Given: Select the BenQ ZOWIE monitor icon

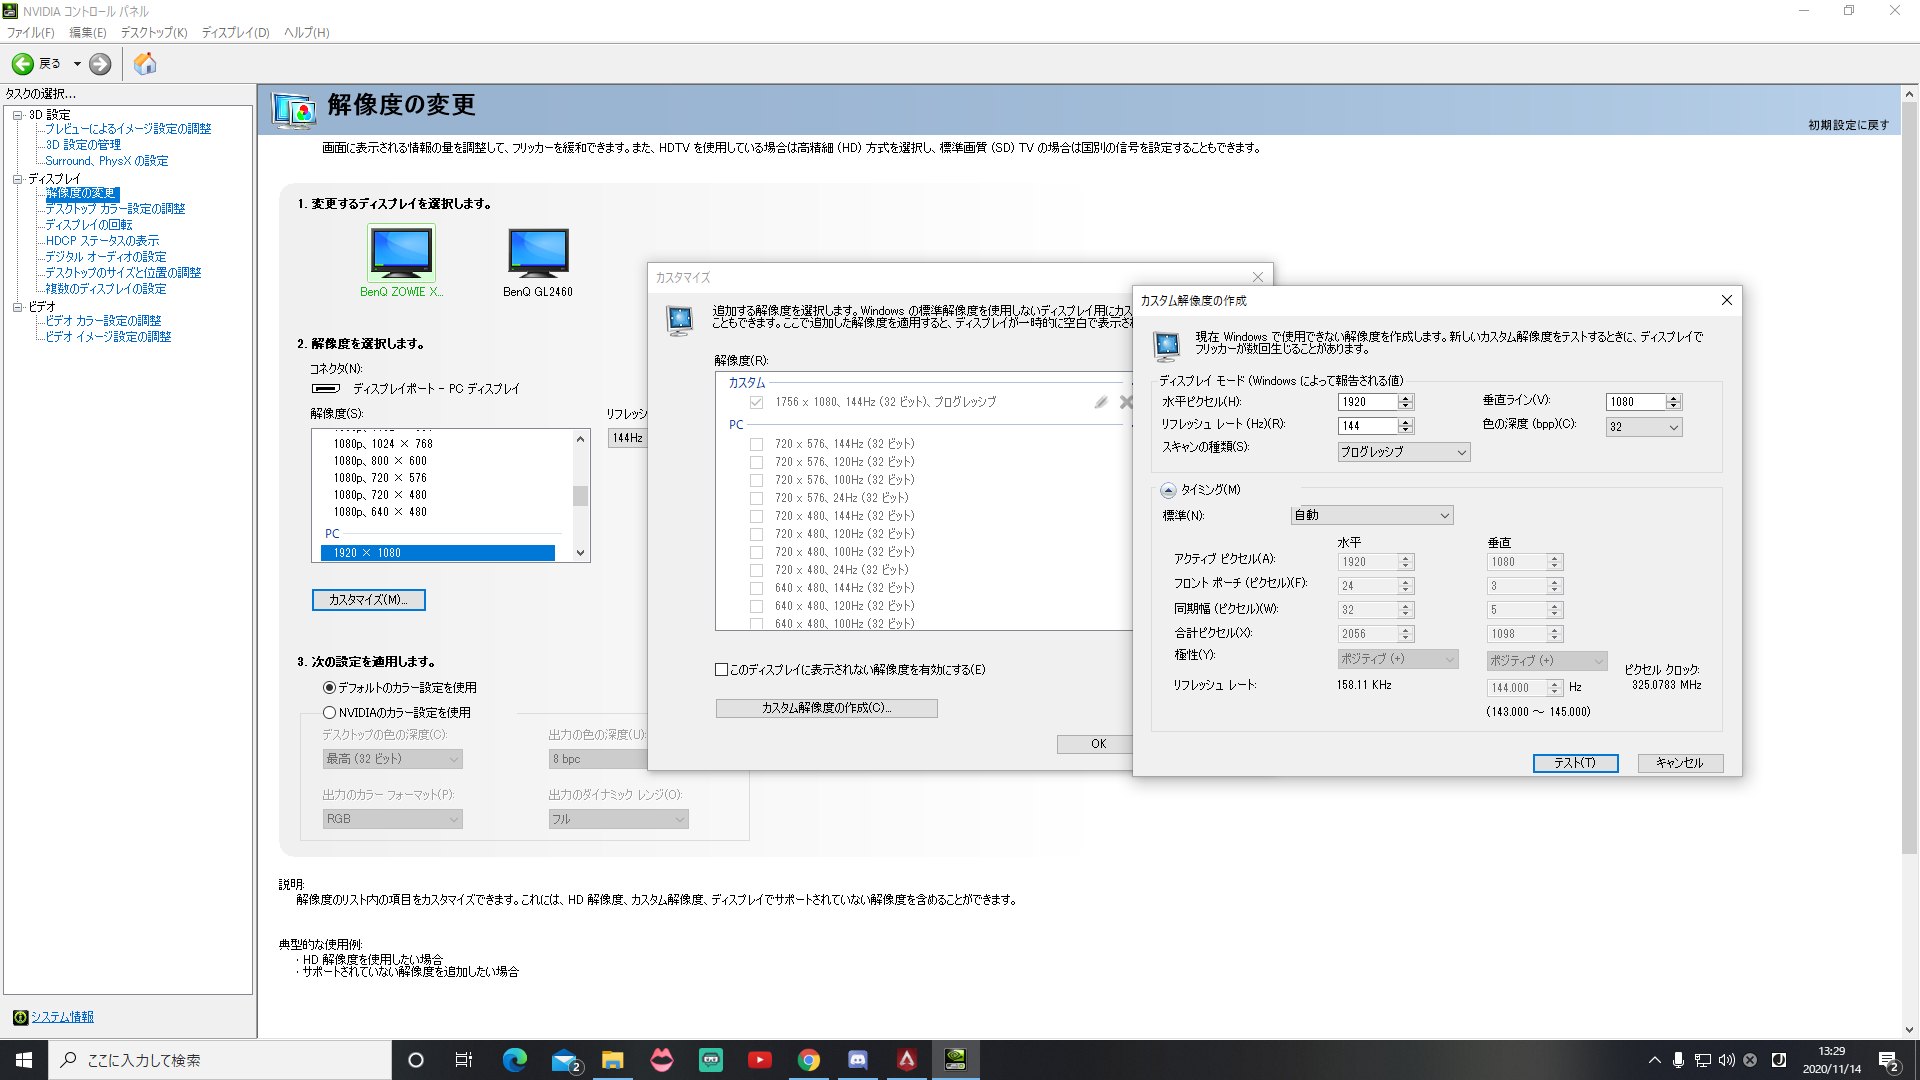Looking at the screenshot, I should pos(401,253).
